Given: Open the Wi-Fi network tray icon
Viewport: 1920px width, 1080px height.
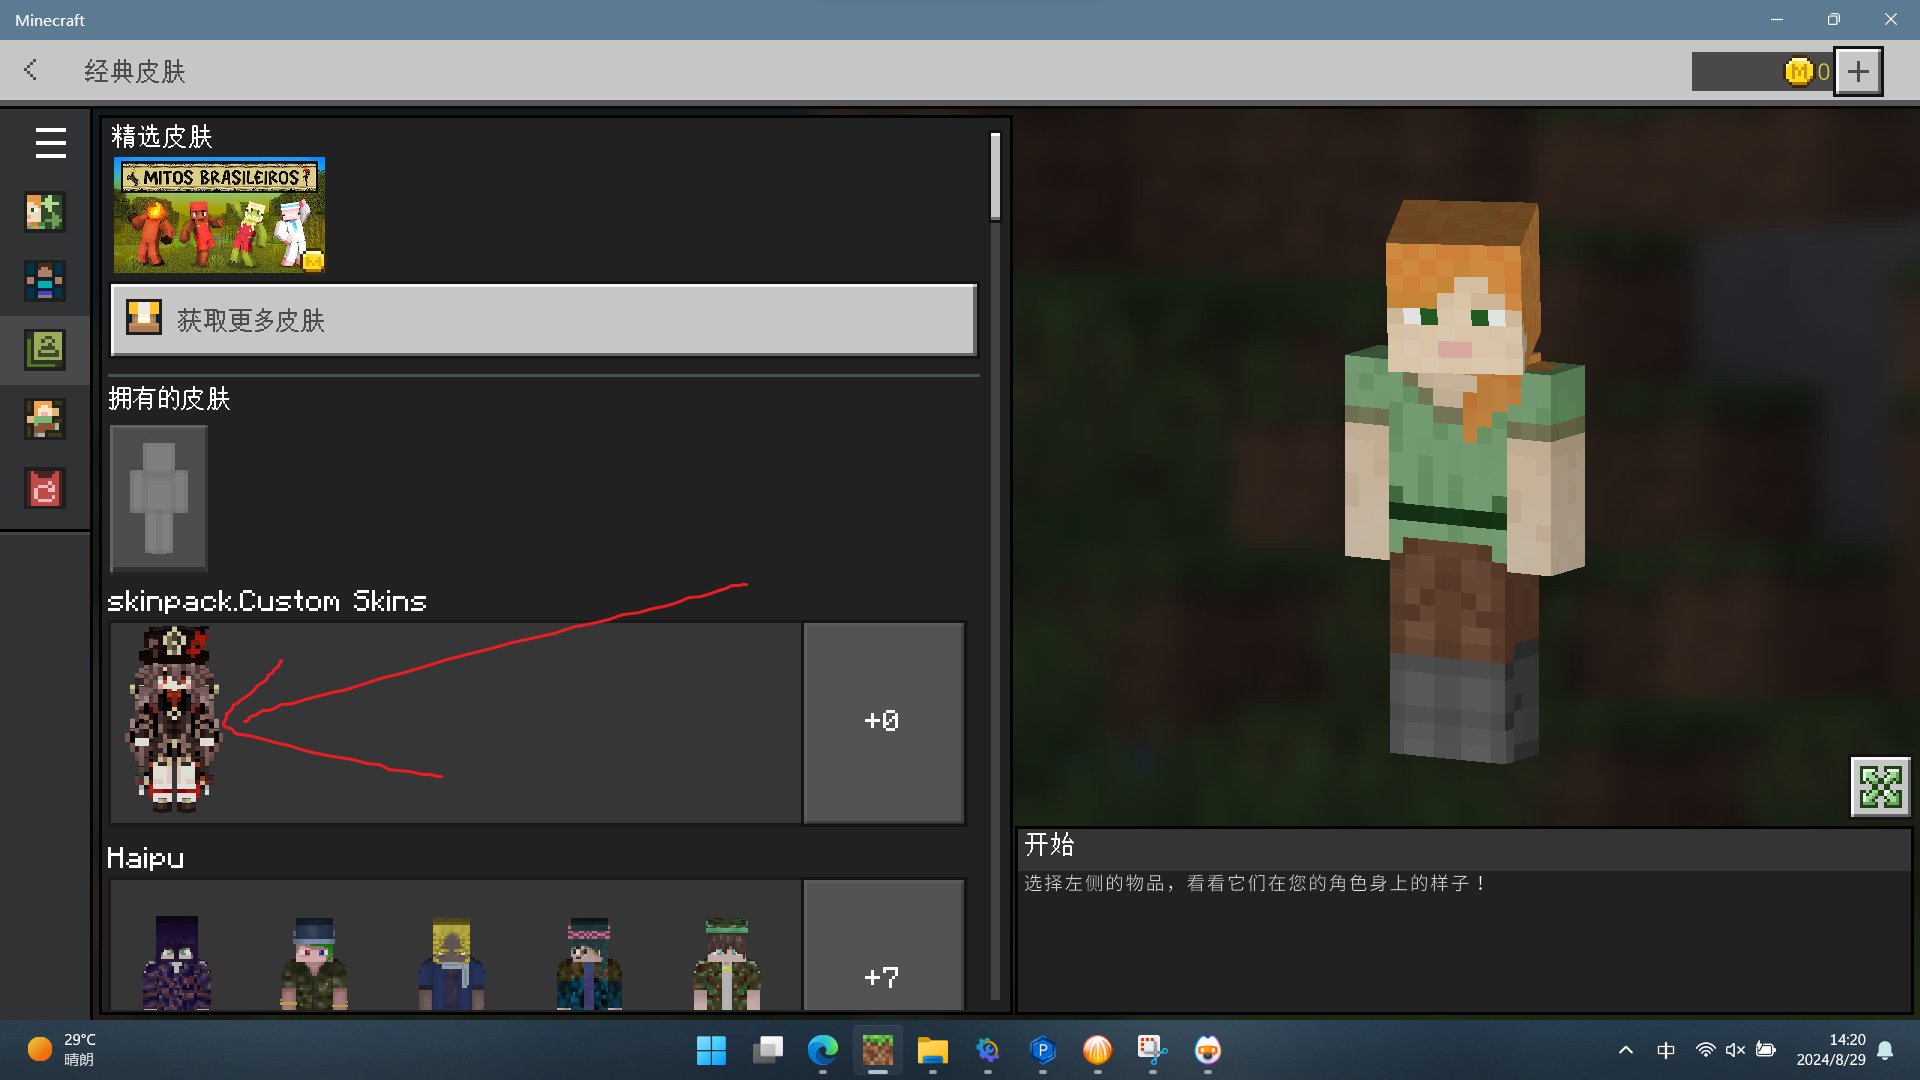Looking at the screenshot, I should [1706, 1050].
